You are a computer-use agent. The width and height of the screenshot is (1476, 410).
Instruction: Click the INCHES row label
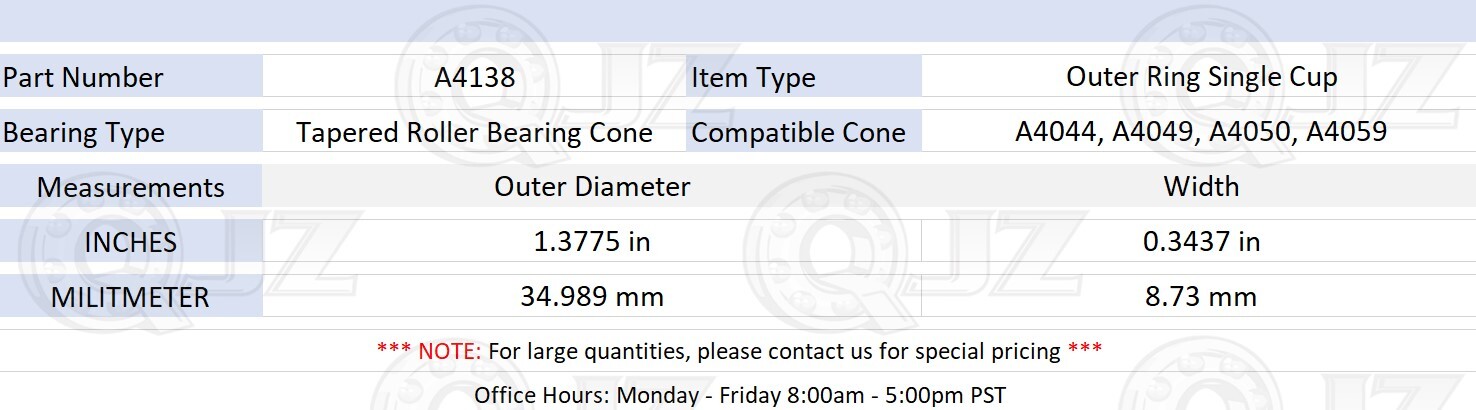131,242
